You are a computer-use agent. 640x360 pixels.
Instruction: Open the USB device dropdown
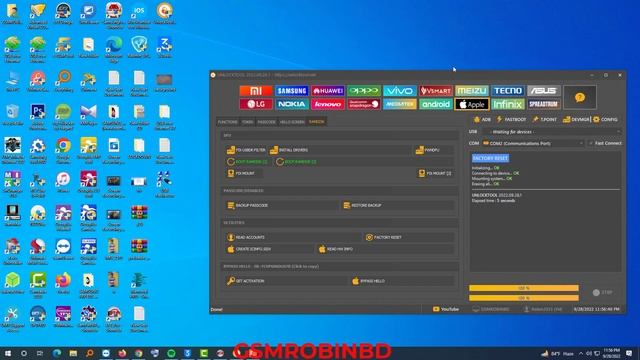[552, 132]
